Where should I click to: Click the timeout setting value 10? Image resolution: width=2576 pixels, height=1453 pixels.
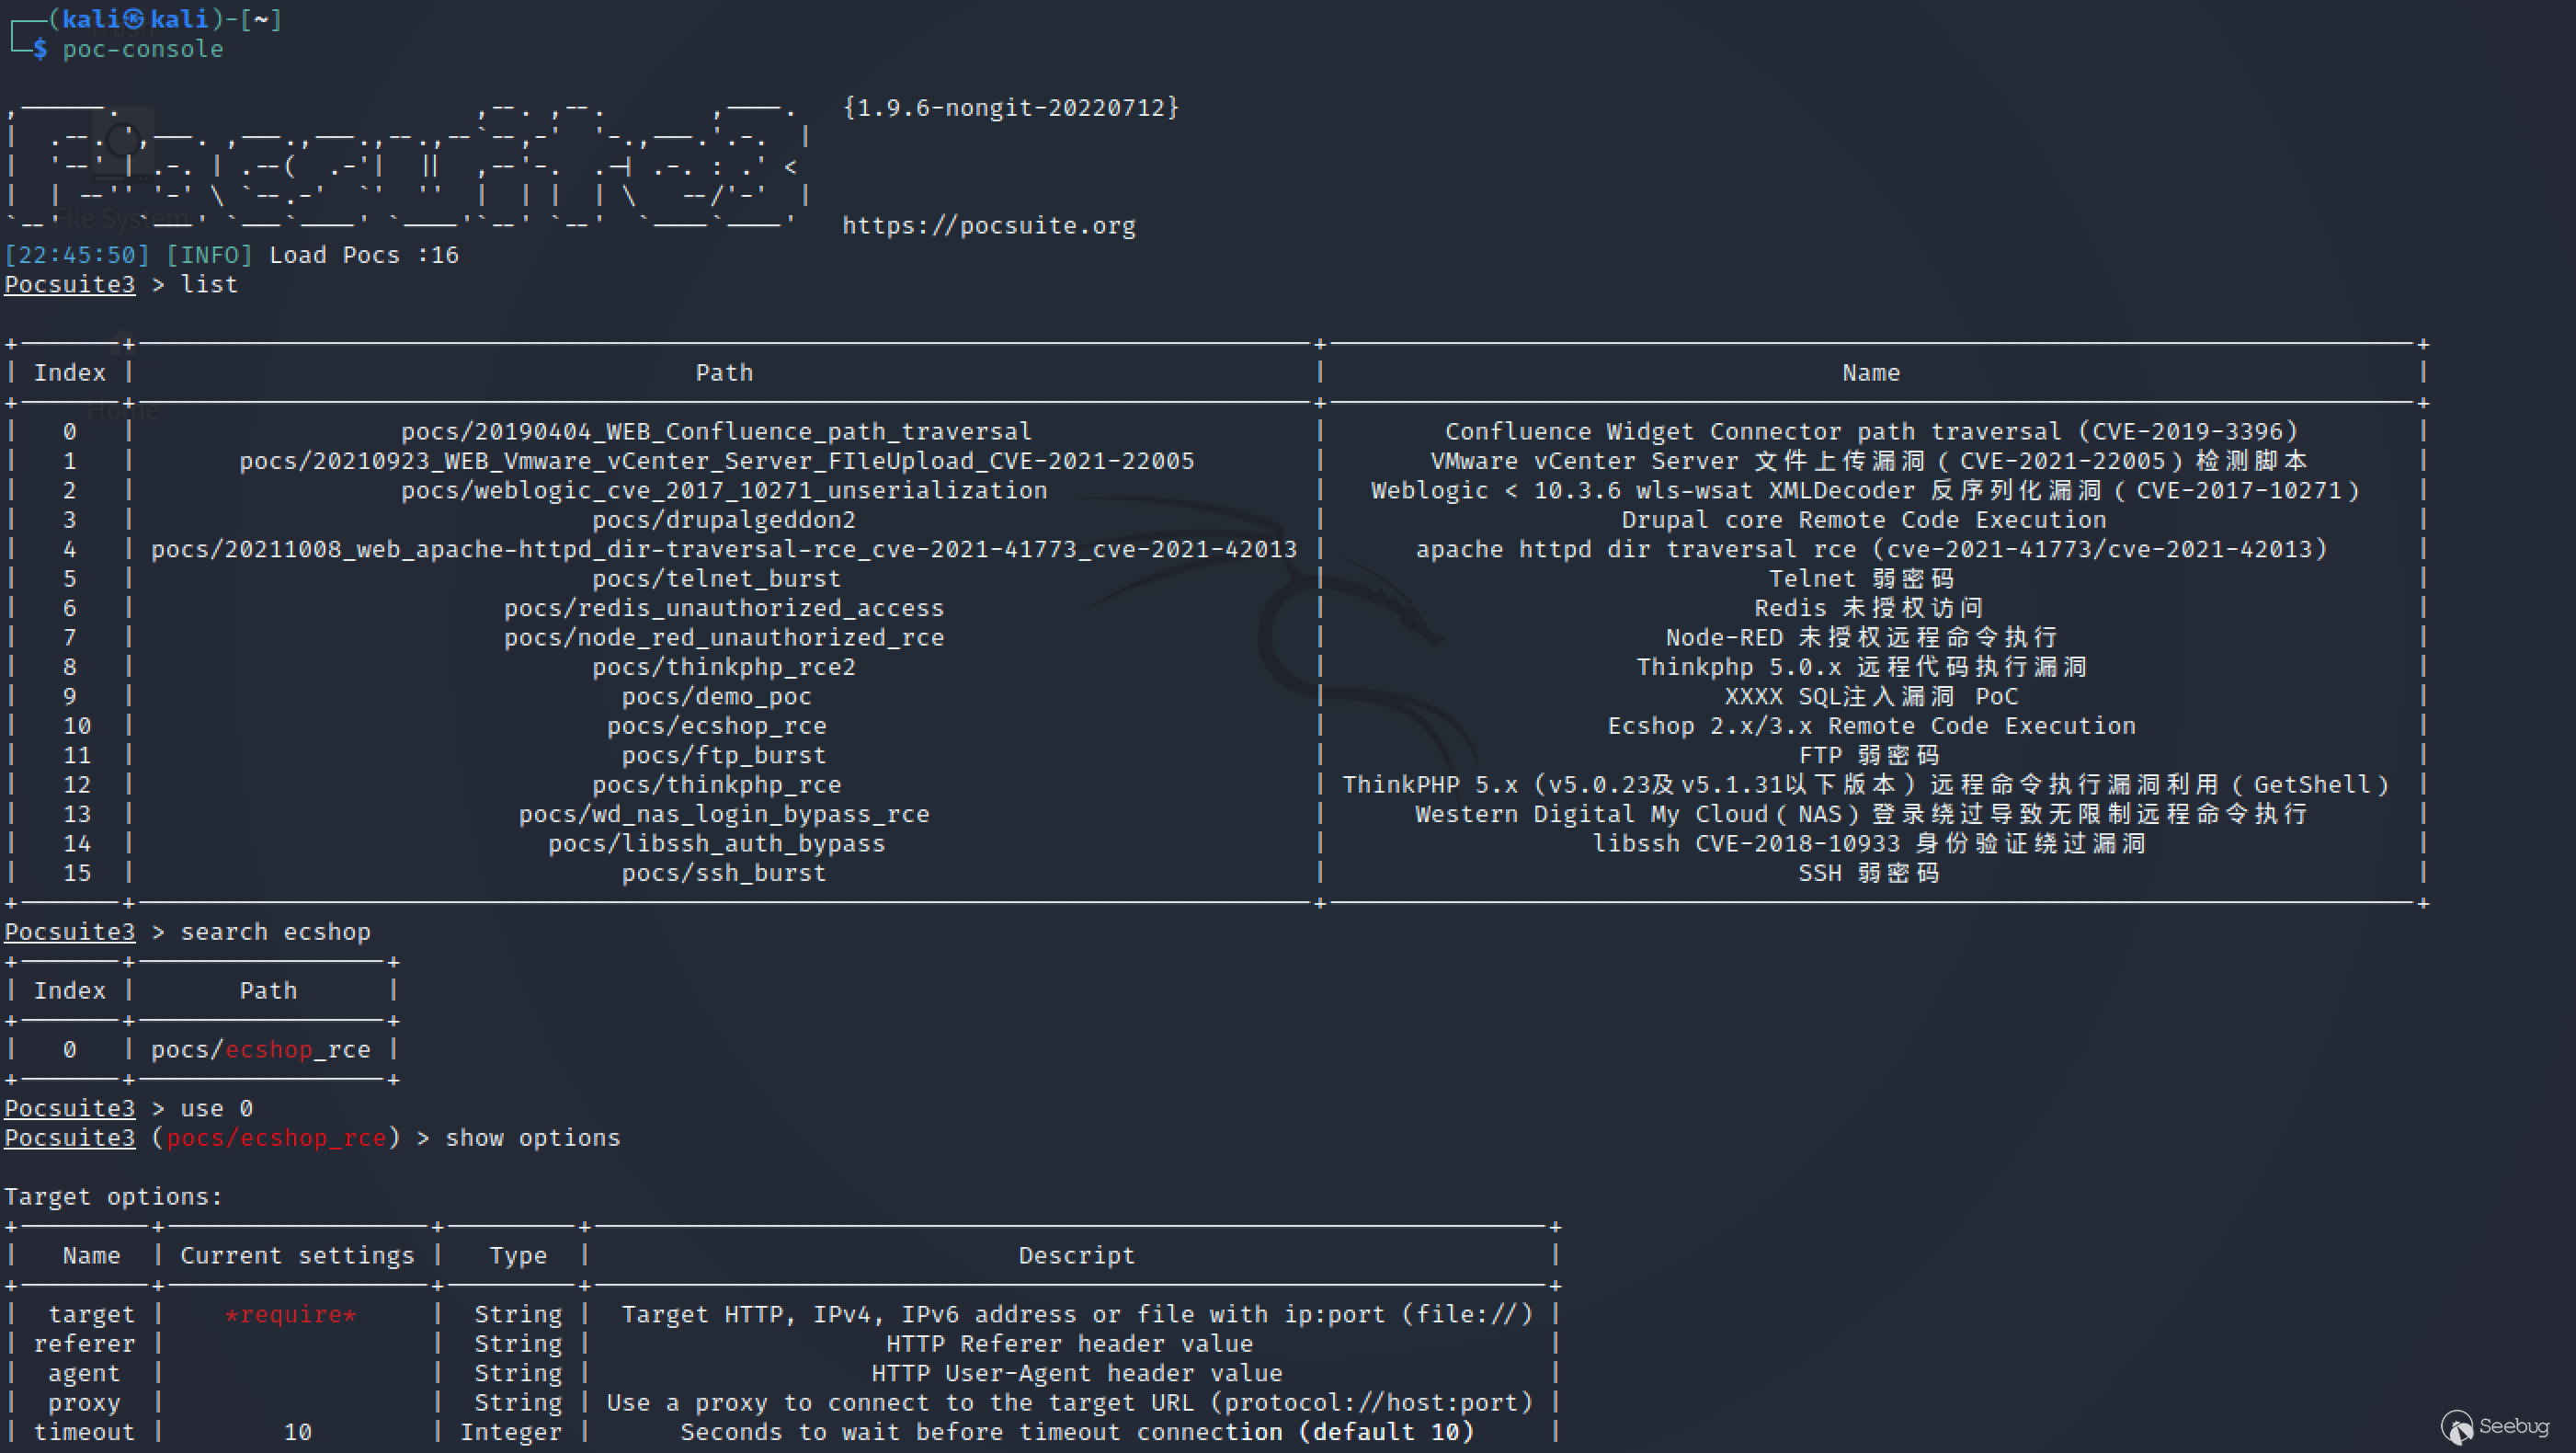pos(298,1432)
